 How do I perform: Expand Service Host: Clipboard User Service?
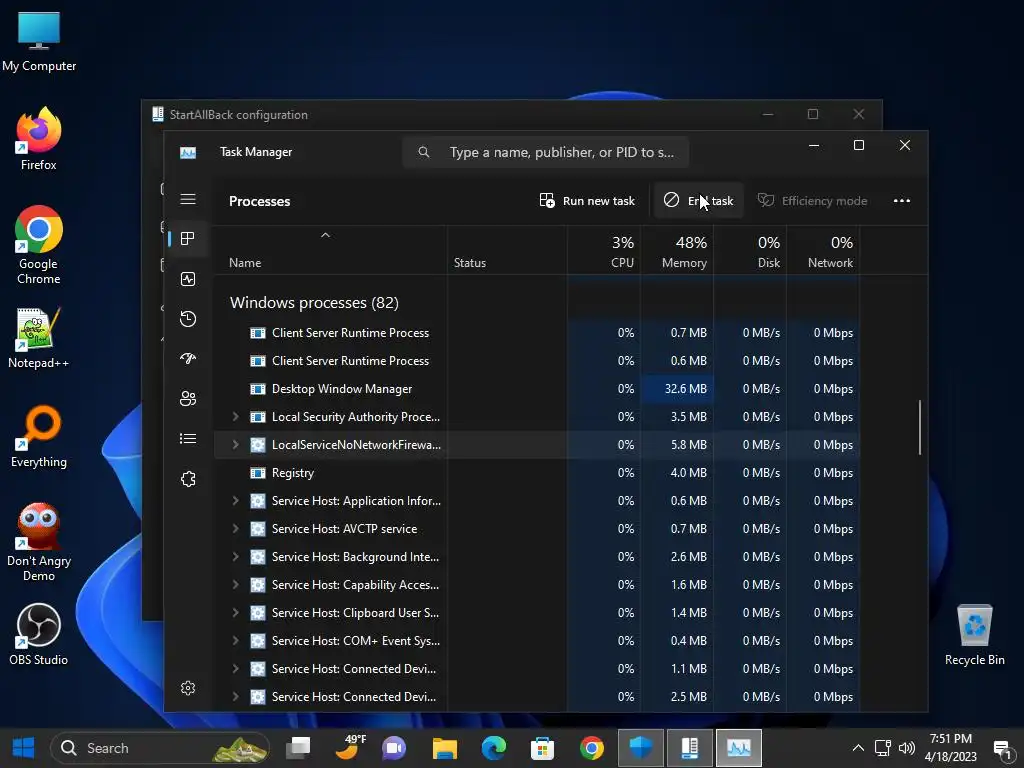pos(236,613)
